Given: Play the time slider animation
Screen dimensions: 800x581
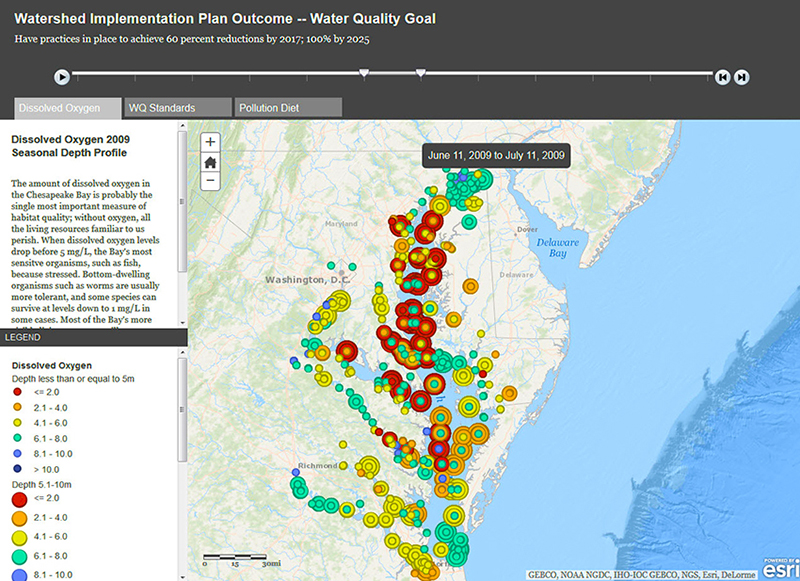Looking at the screenshot, I should (x=62, y=77).
